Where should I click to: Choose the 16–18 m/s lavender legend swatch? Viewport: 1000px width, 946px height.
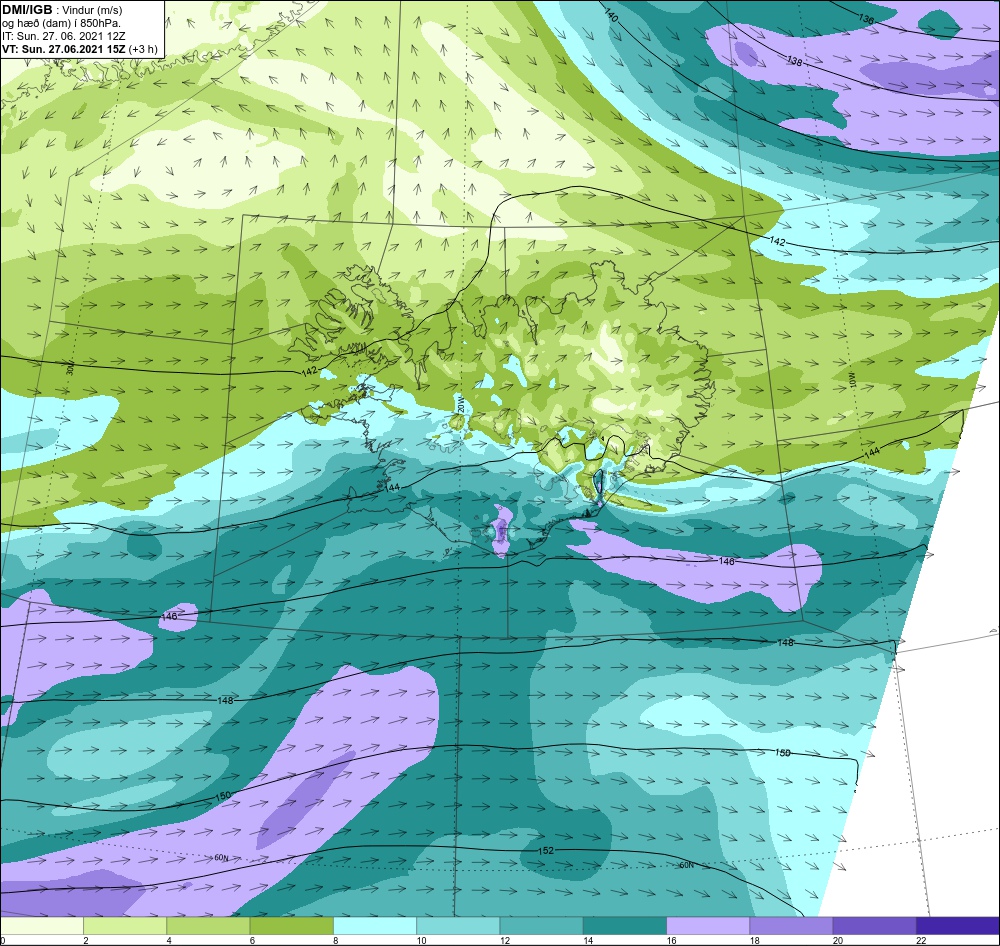coord(708,925)
